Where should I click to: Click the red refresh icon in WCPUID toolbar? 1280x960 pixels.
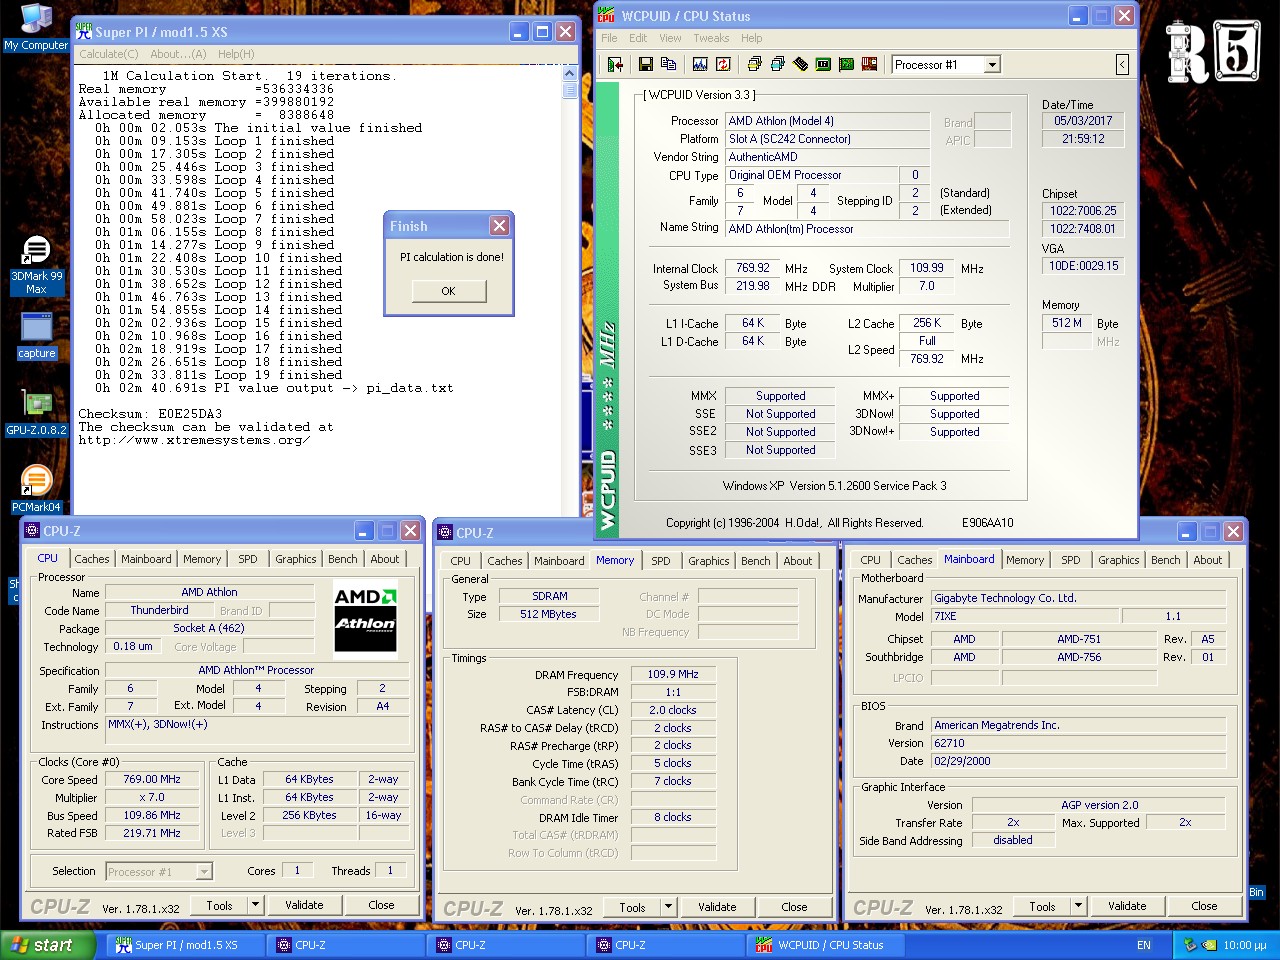coord(723,65)
